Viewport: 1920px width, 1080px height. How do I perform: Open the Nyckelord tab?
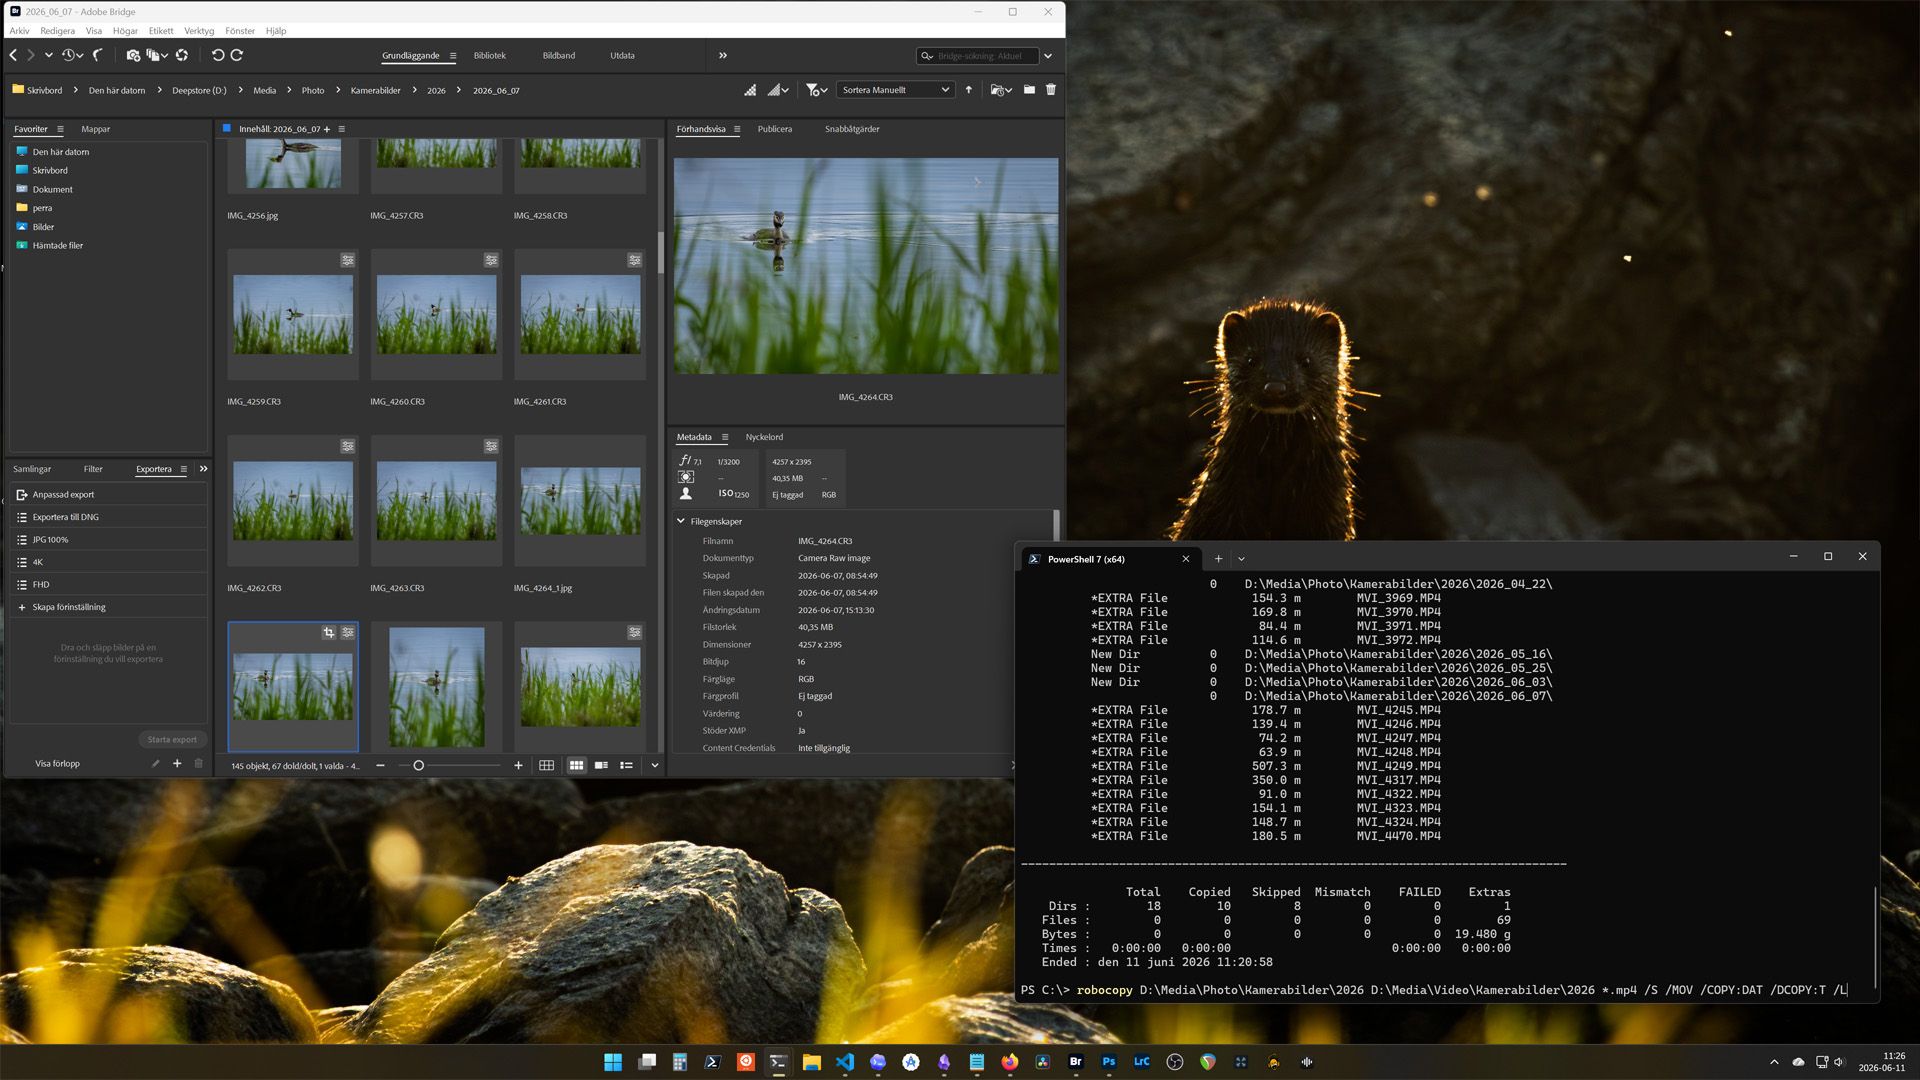(x=764, y=437)
